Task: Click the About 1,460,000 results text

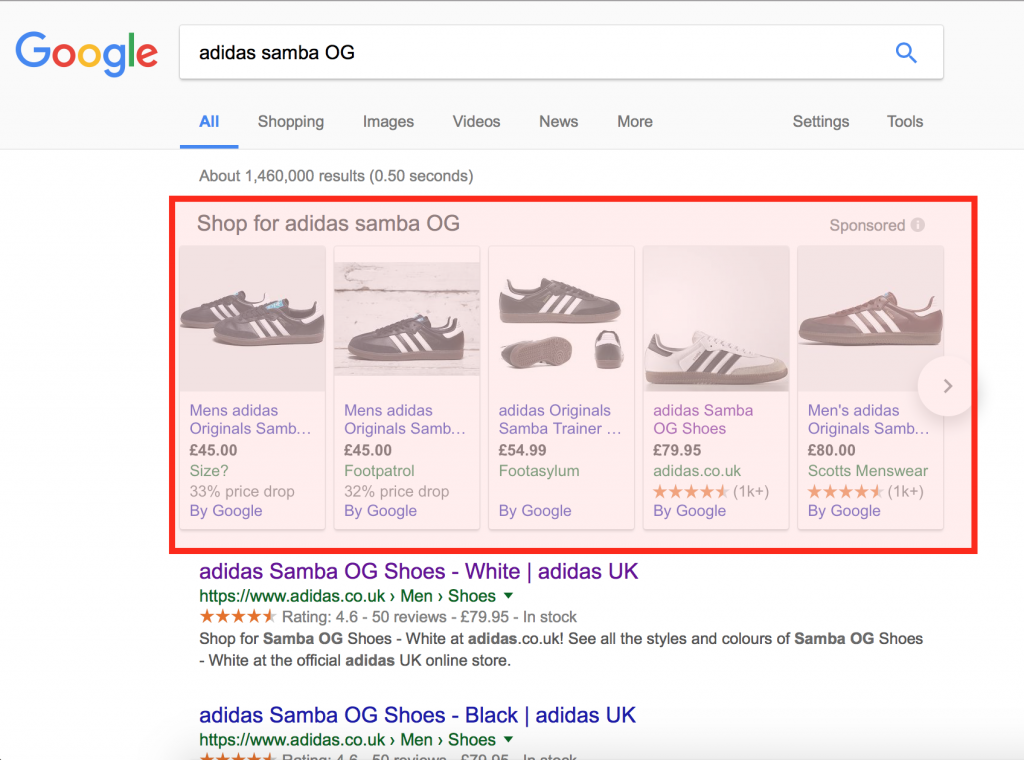Action: point(336,176)
